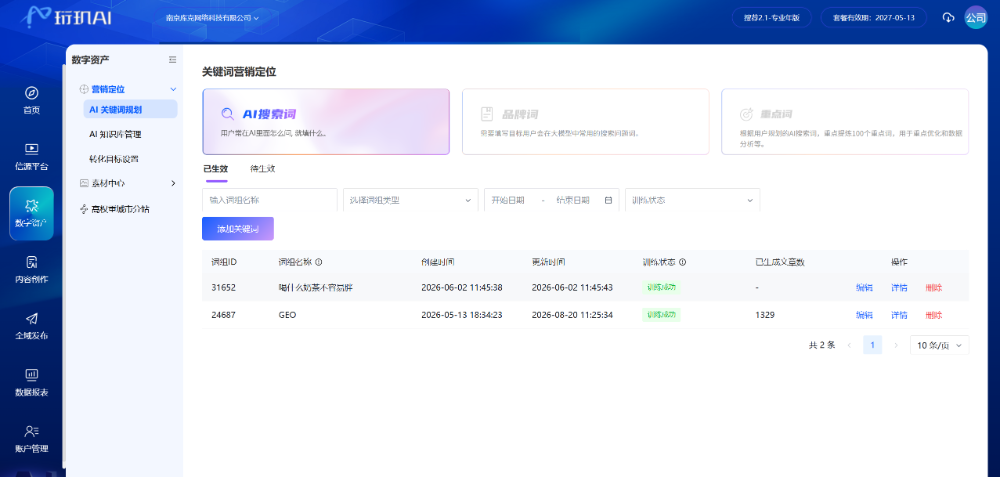Open the 公司 avatar menu
The height and width of the screenshot is (477, 1000).
(975, 18)
